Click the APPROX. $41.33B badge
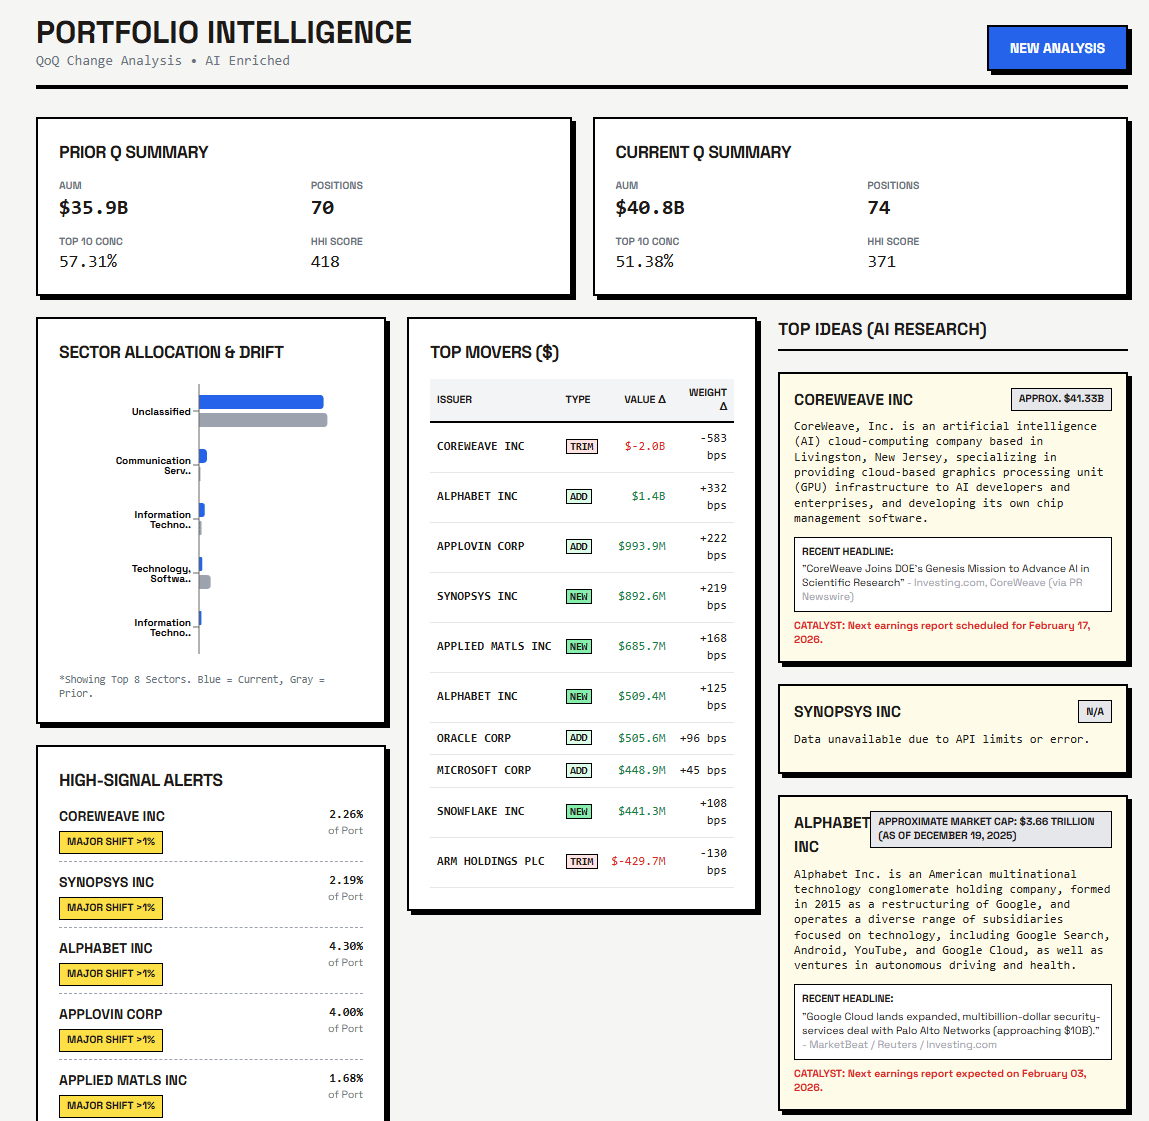Image resolution: width=1149 pixels, height=1121 pixels. coord(1060,399)
